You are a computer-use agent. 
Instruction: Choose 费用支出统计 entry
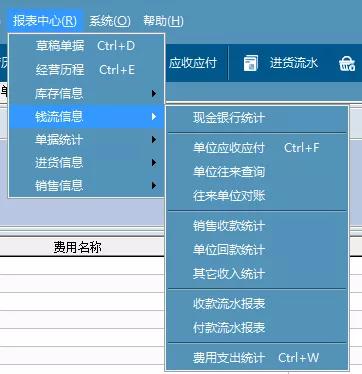point(257,358)
